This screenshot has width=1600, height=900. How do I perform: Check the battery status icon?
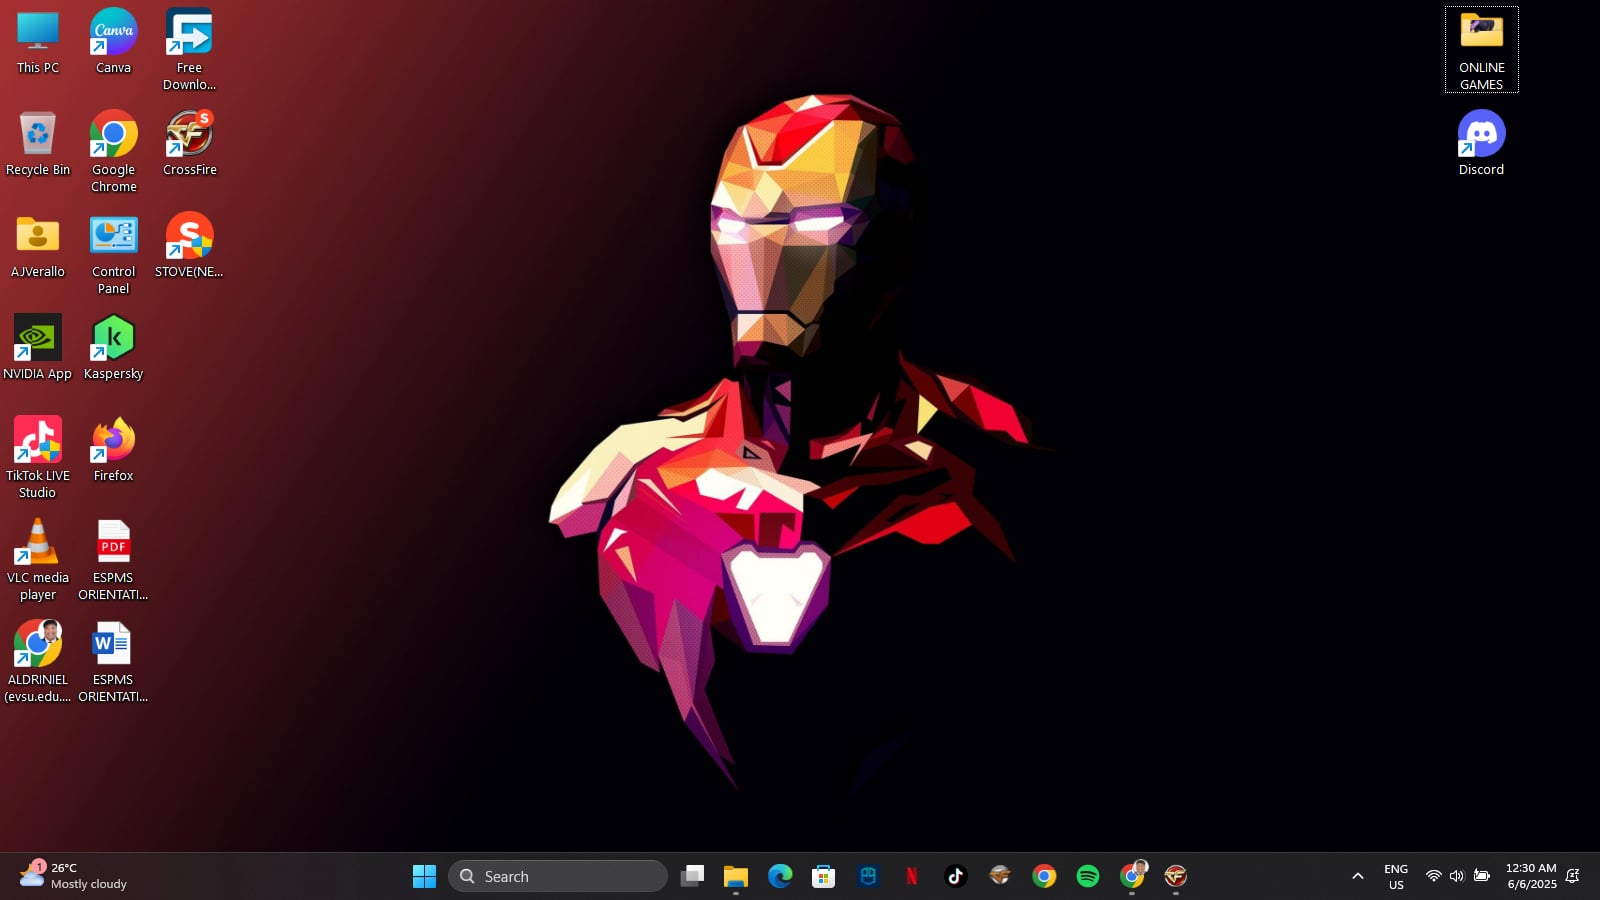coord(1482,876)
